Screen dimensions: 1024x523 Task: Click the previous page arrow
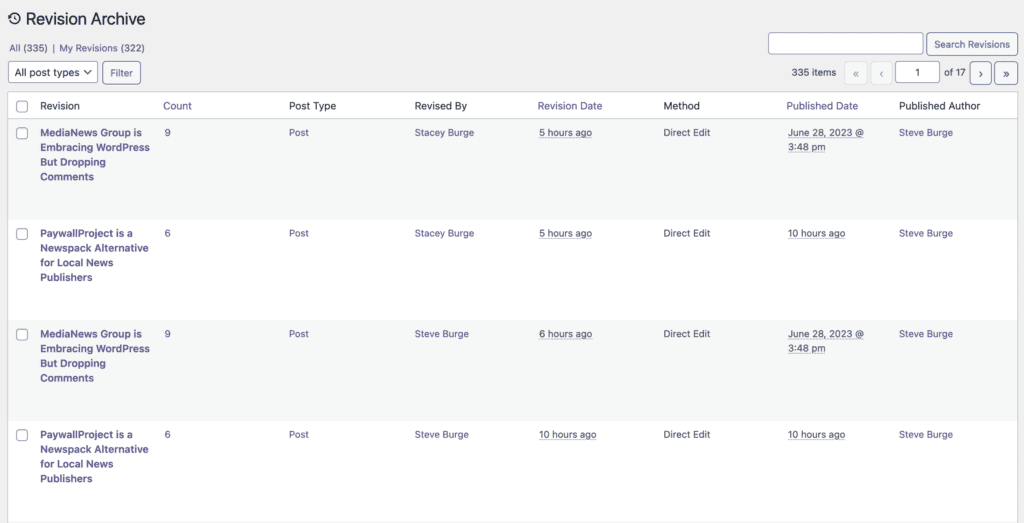(881, 73)
